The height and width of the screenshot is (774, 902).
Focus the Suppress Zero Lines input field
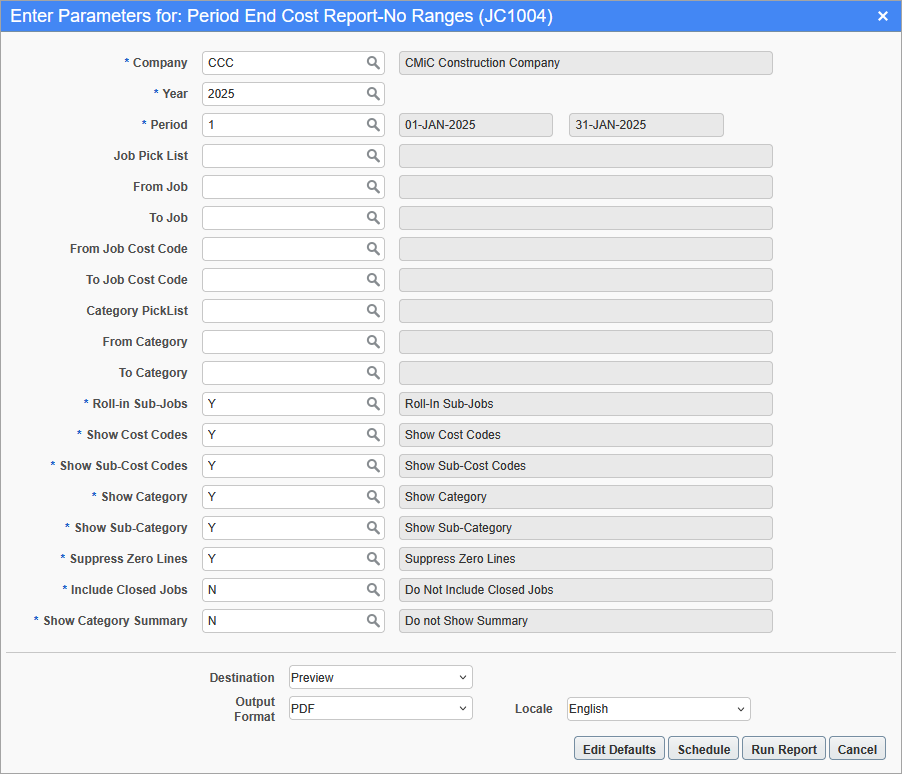(283, 559)
